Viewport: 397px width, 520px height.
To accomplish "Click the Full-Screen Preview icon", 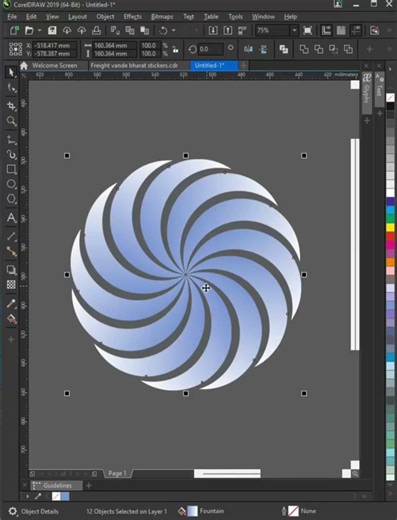I will click(x=308, y=31).
